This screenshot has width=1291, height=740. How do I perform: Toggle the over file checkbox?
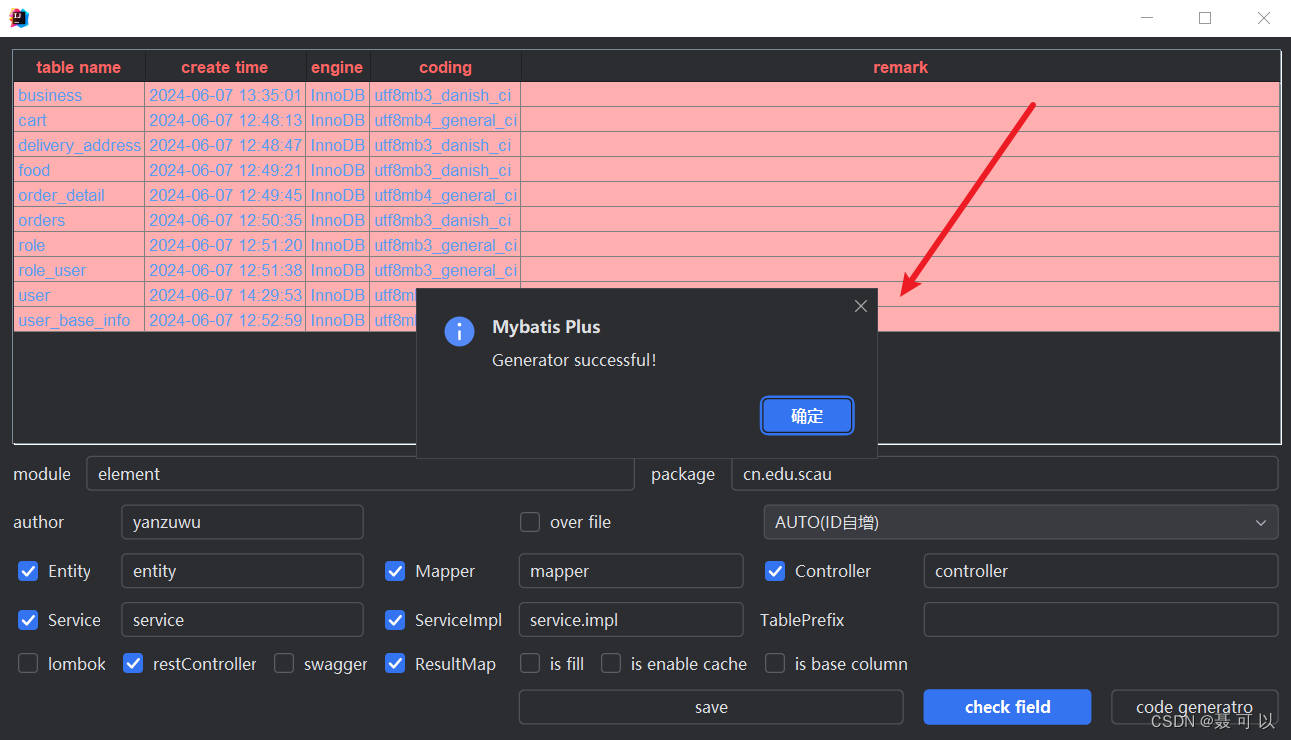(530, 522)
